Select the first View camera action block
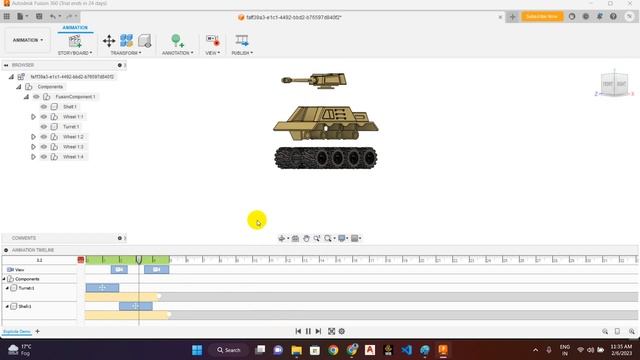This screenshot has width=640, height=360. click(119, 269)
